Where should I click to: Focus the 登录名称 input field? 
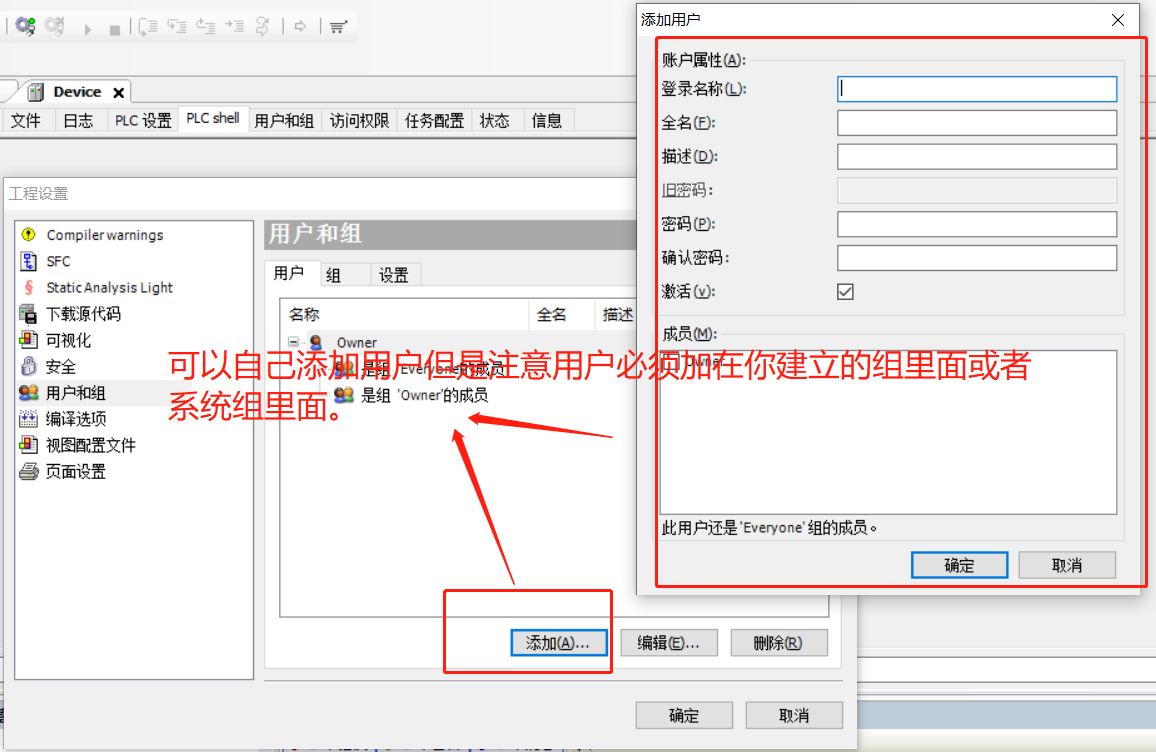(x=977, y=89)
